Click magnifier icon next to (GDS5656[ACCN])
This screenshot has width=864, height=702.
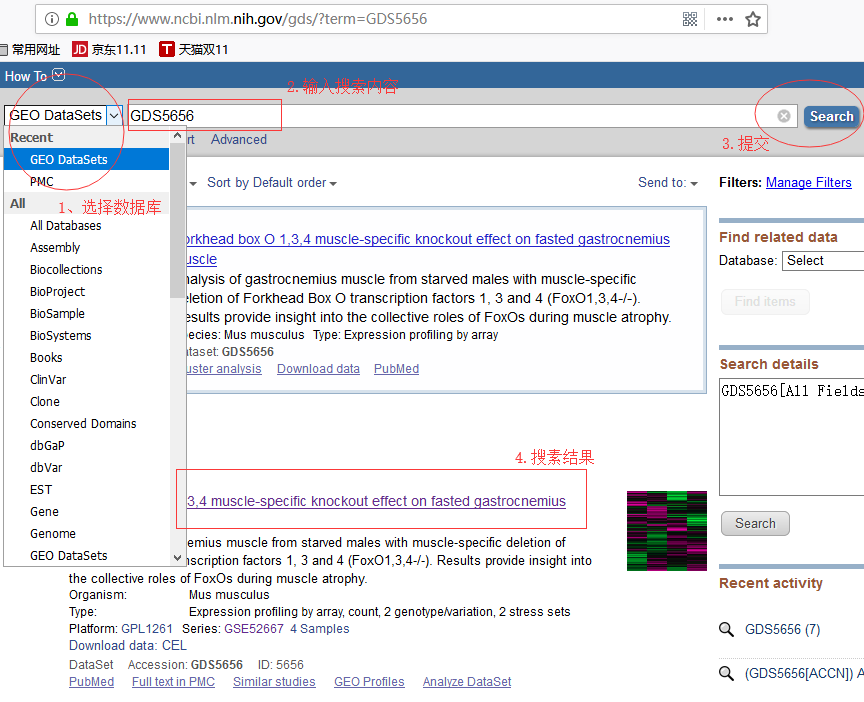pos(726,673)
